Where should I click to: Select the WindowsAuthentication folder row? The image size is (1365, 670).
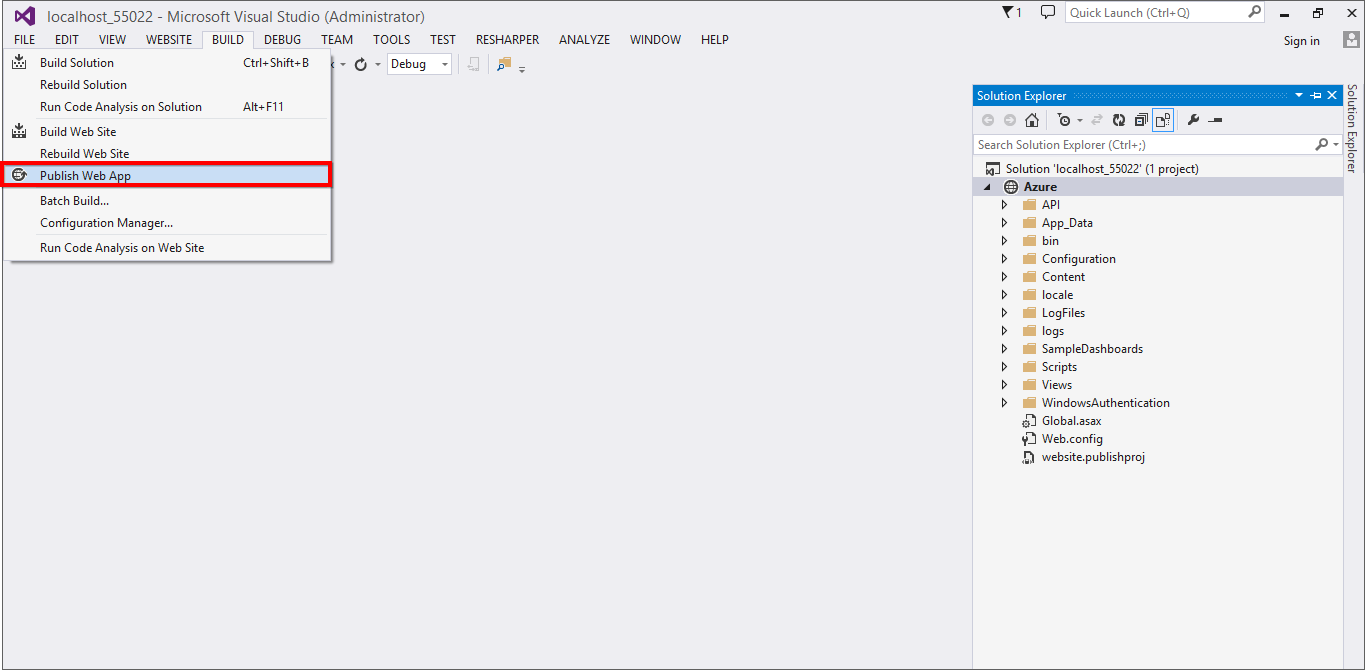point(1158,403)
